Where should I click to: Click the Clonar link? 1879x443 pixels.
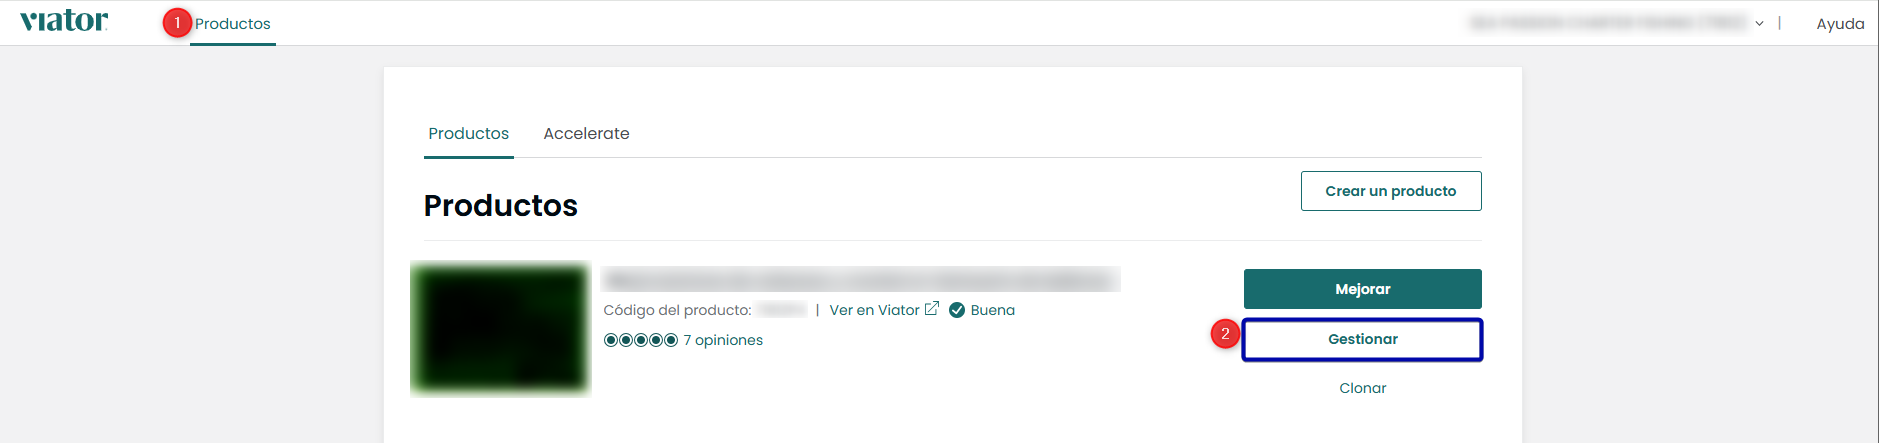tap(1362, 388)
